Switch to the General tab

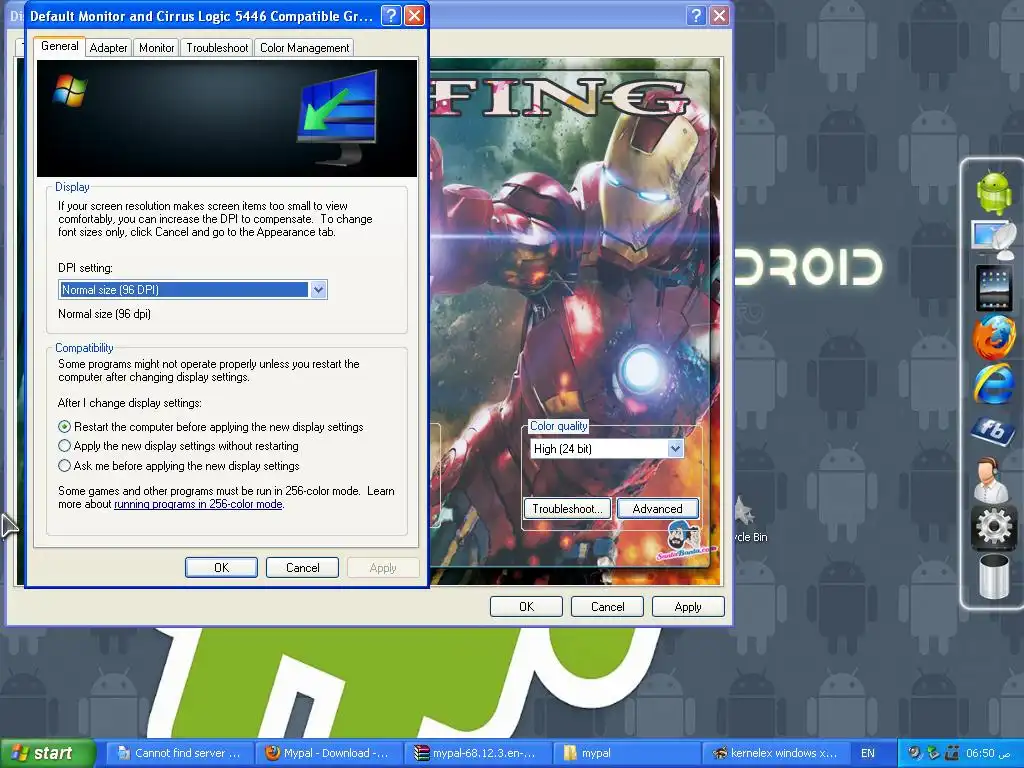point(59,46)
